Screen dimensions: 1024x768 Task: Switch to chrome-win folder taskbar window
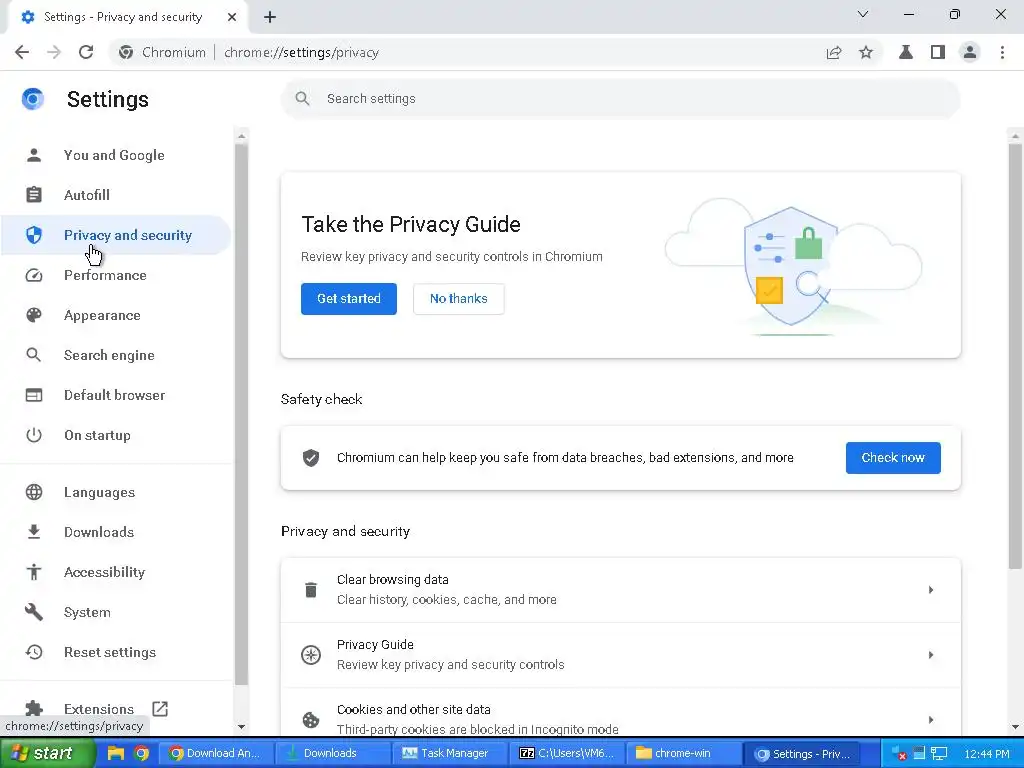pyautogui.click(x=682, y=753)
